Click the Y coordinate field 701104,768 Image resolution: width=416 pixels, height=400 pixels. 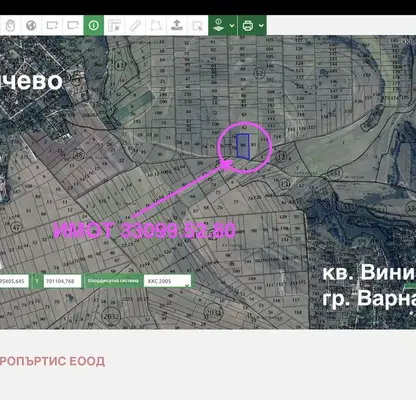[x=62, y=281]
